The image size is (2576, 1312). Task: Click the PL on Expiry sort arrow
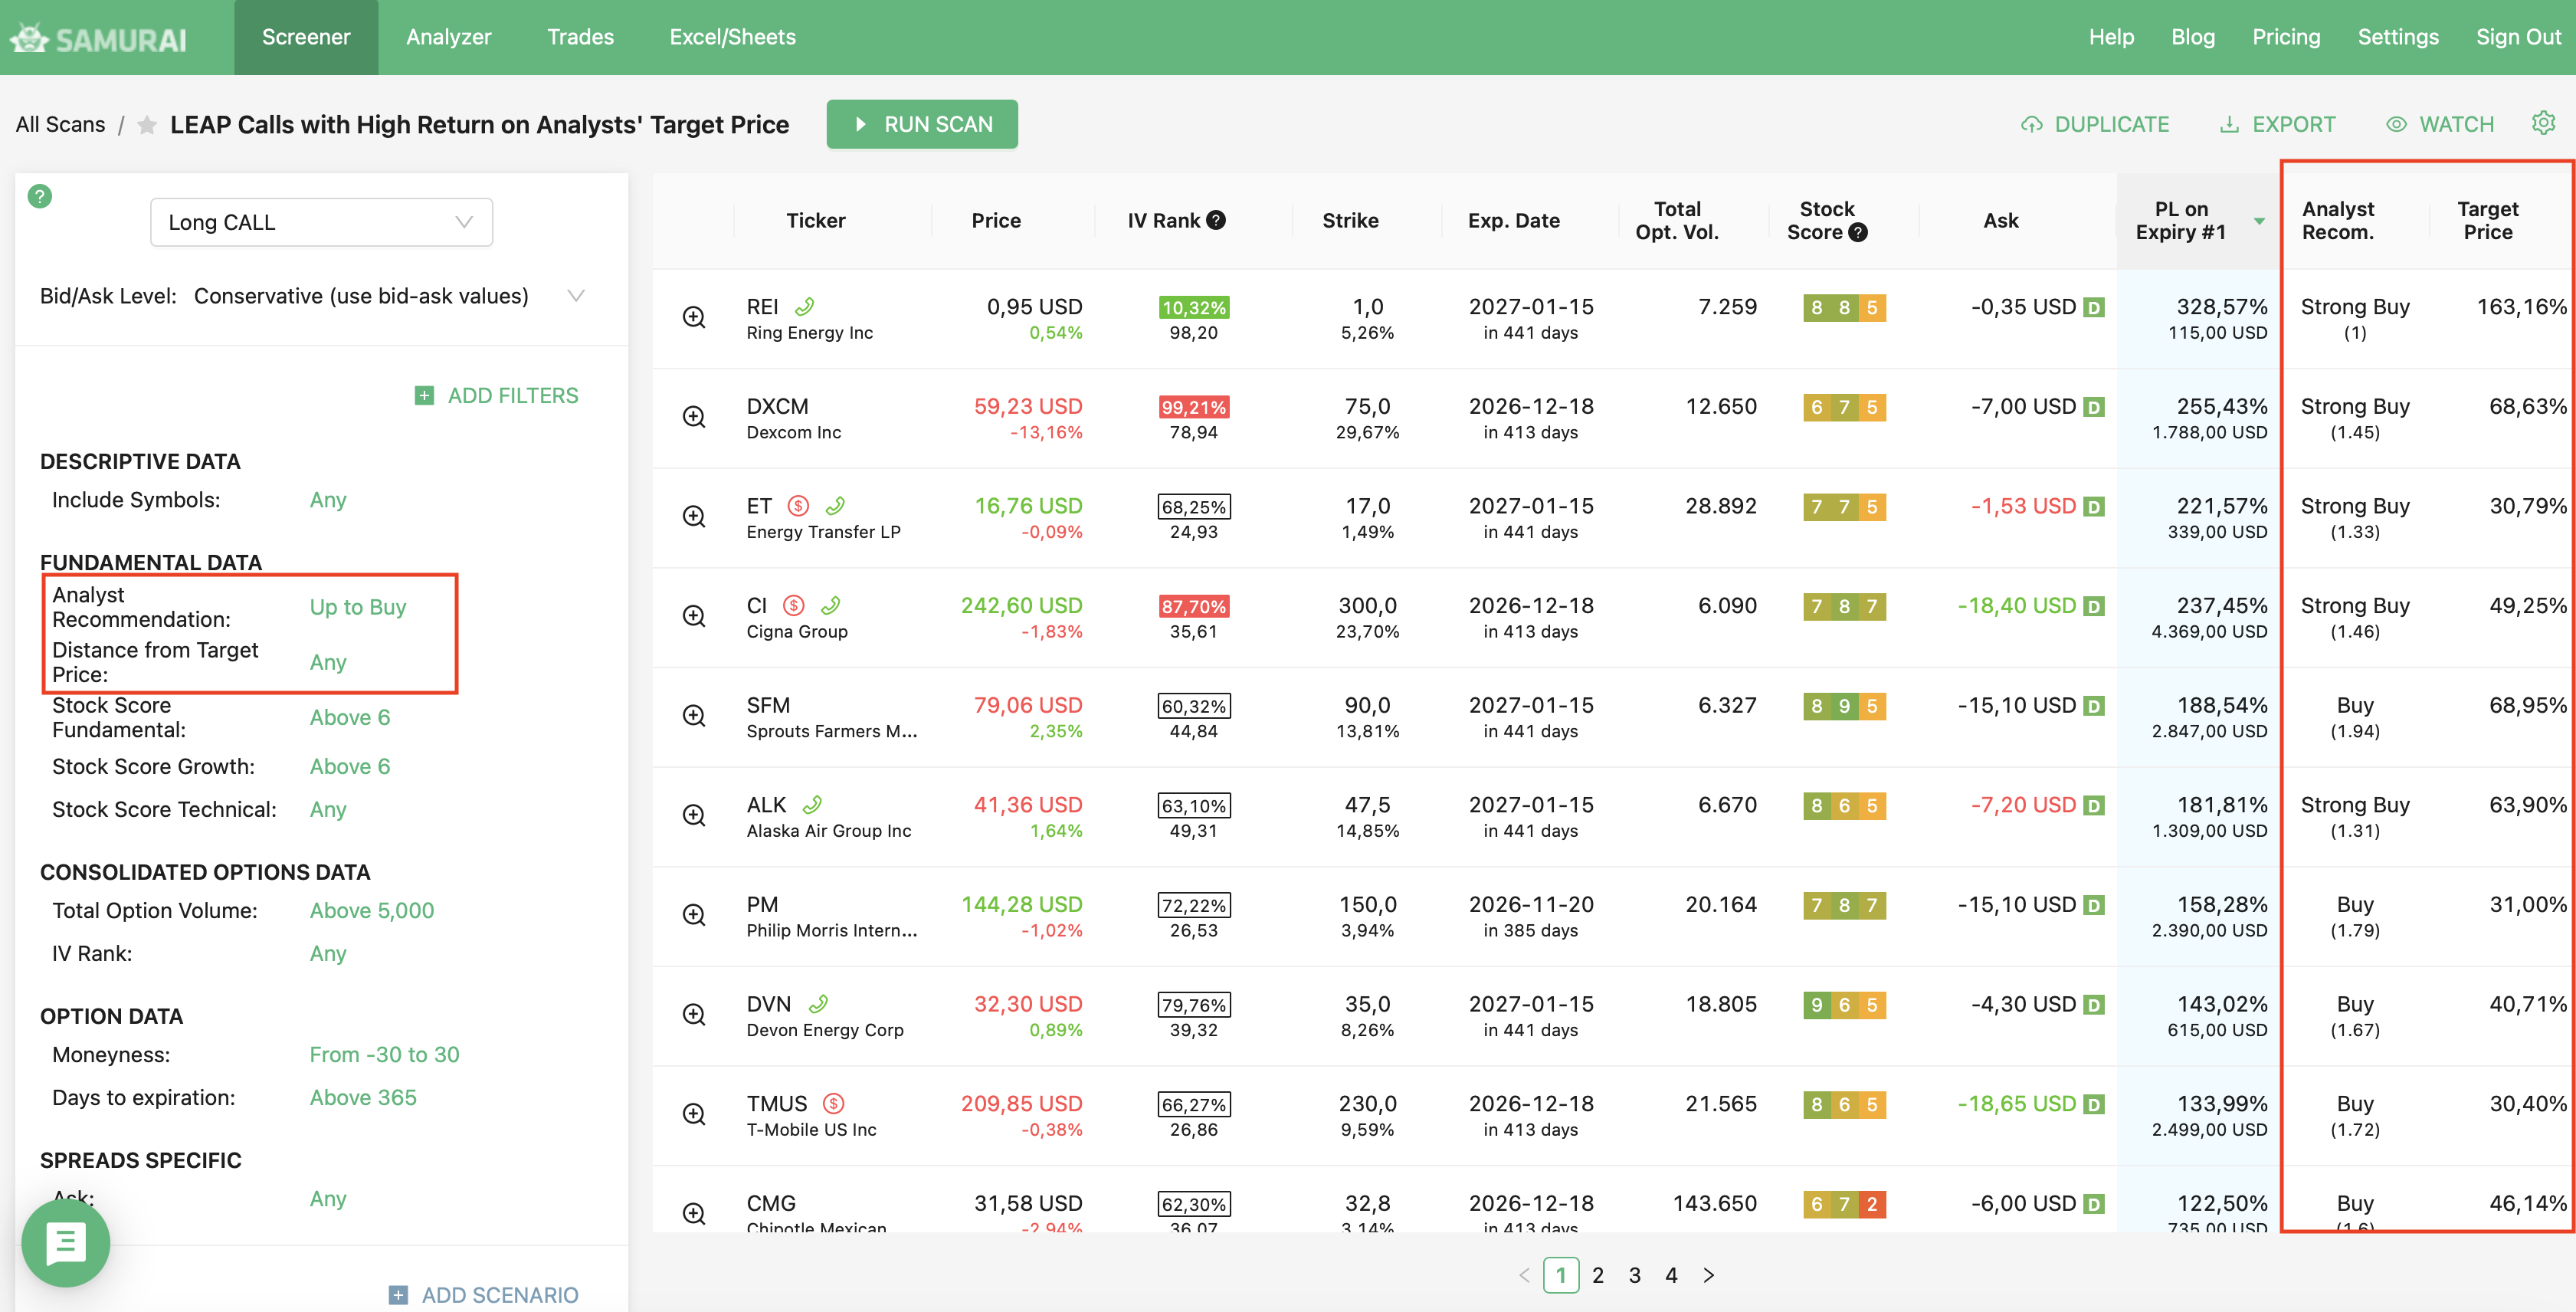click(x=2259, y=221)
